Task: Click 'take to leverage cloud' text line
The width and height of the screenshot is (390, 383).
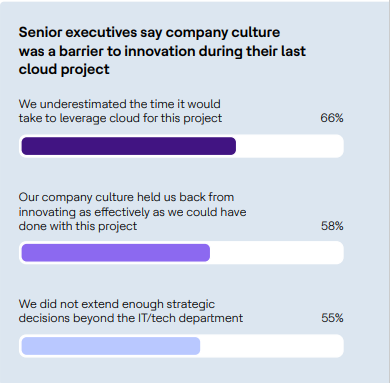Action: (x=120, y=118)
